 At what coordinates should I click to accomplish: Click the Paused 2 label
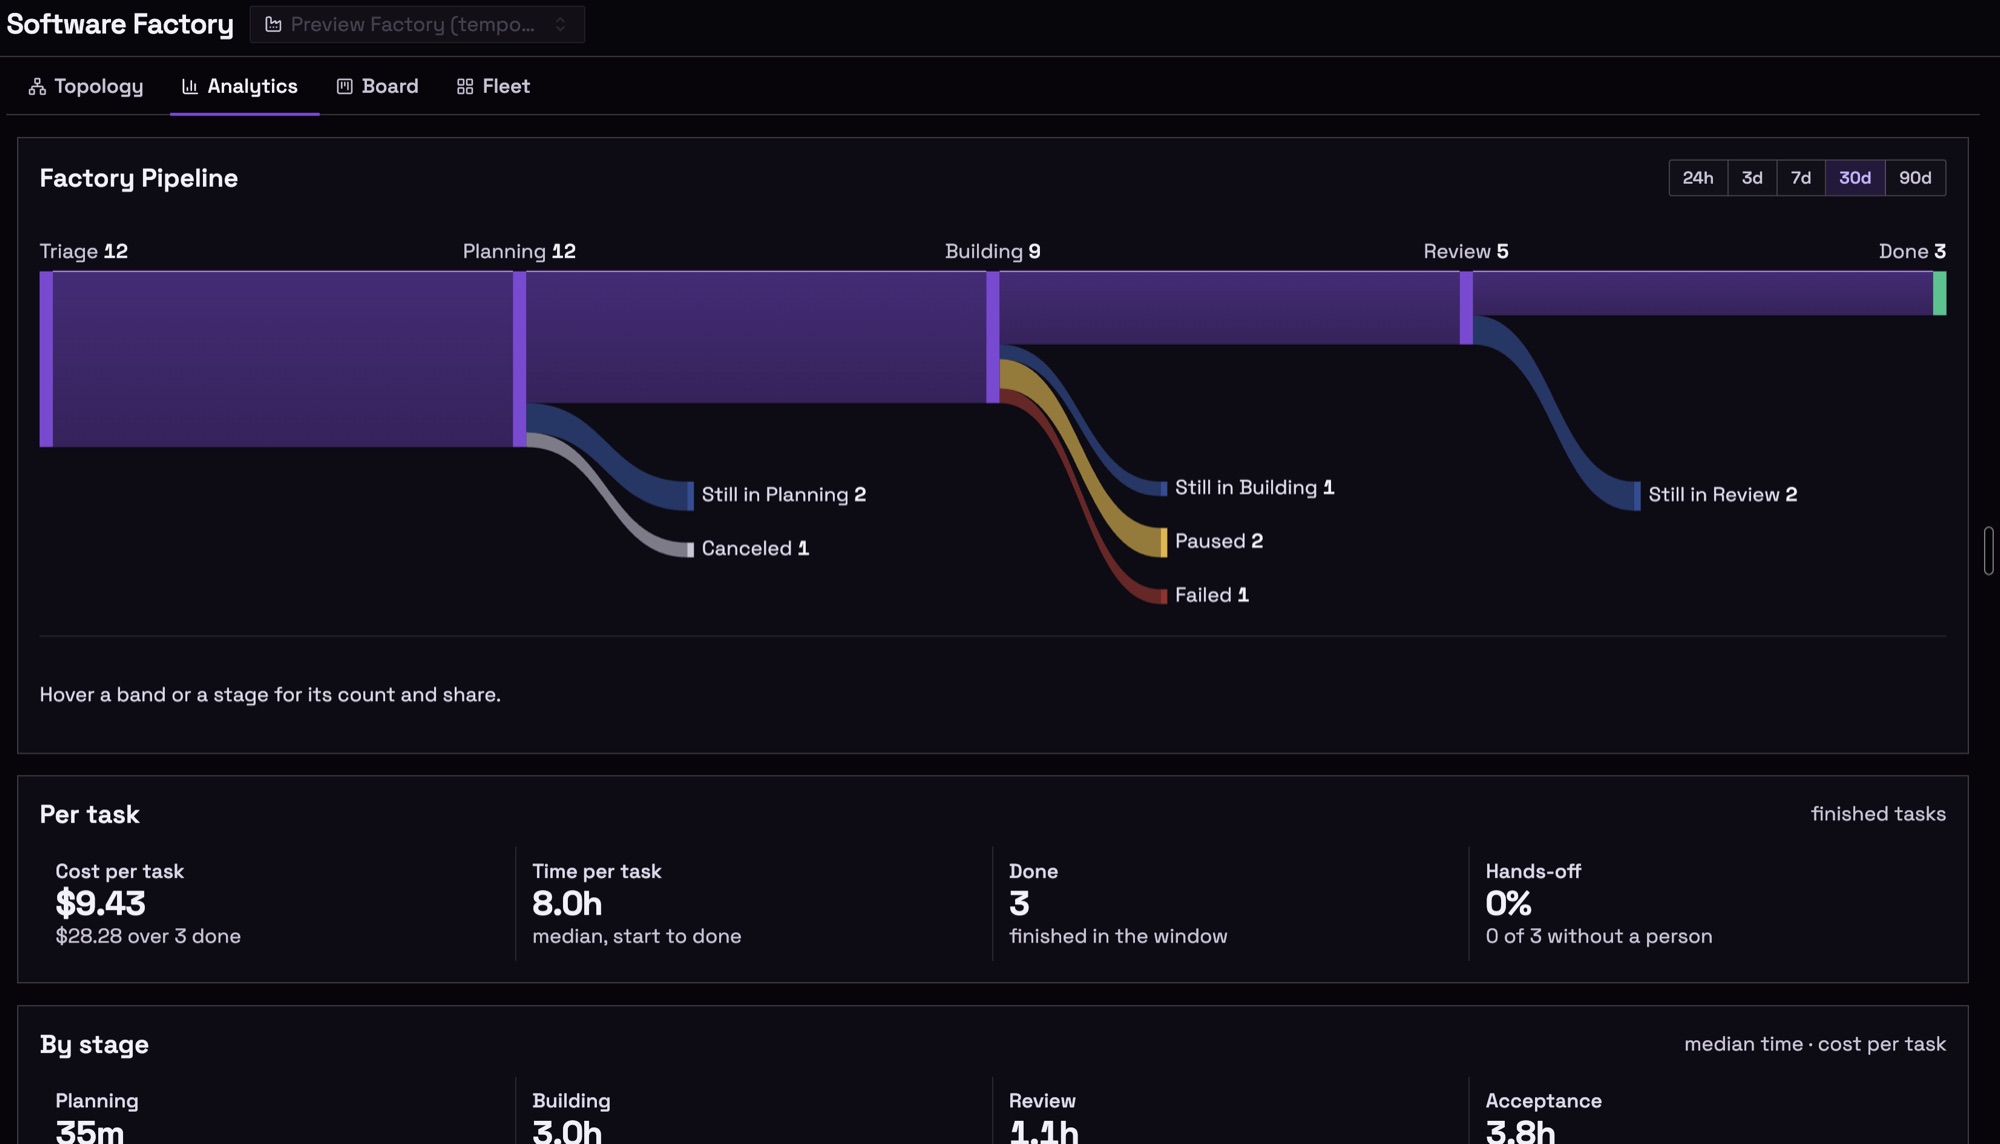1219,541
